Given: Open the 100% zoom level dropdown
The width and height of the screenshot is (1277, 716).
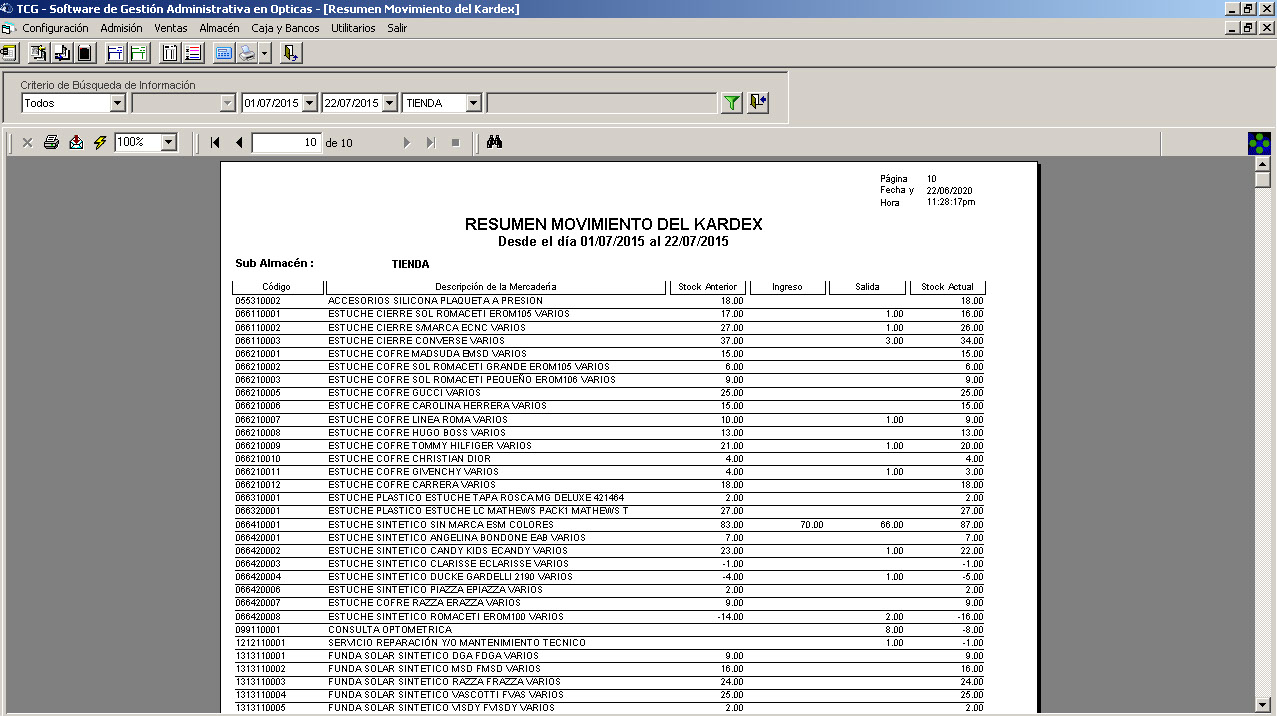Looking at the screenshot, I should click(x=168, y=143).
